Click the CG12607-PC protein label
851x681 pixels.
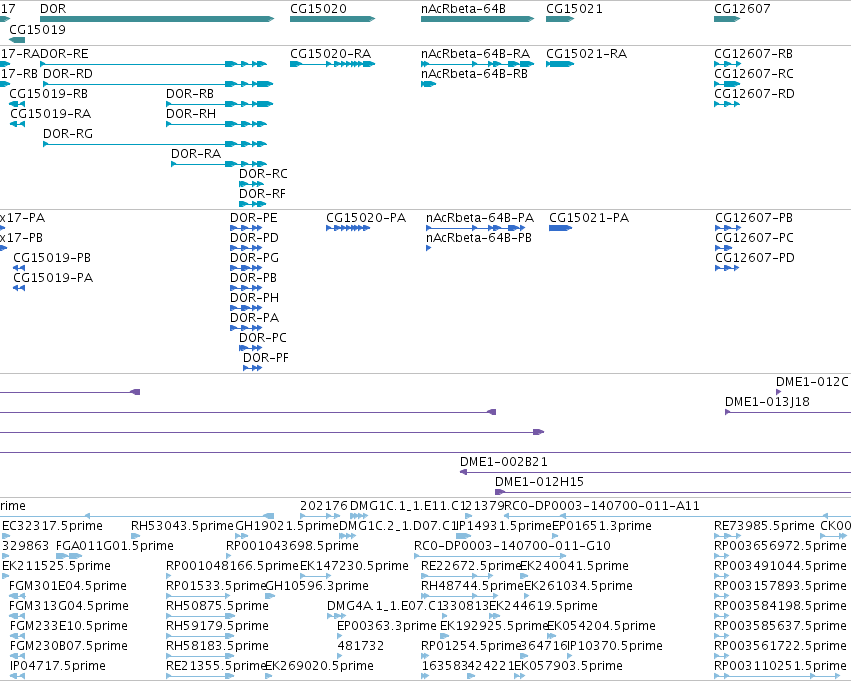(754, 238)
